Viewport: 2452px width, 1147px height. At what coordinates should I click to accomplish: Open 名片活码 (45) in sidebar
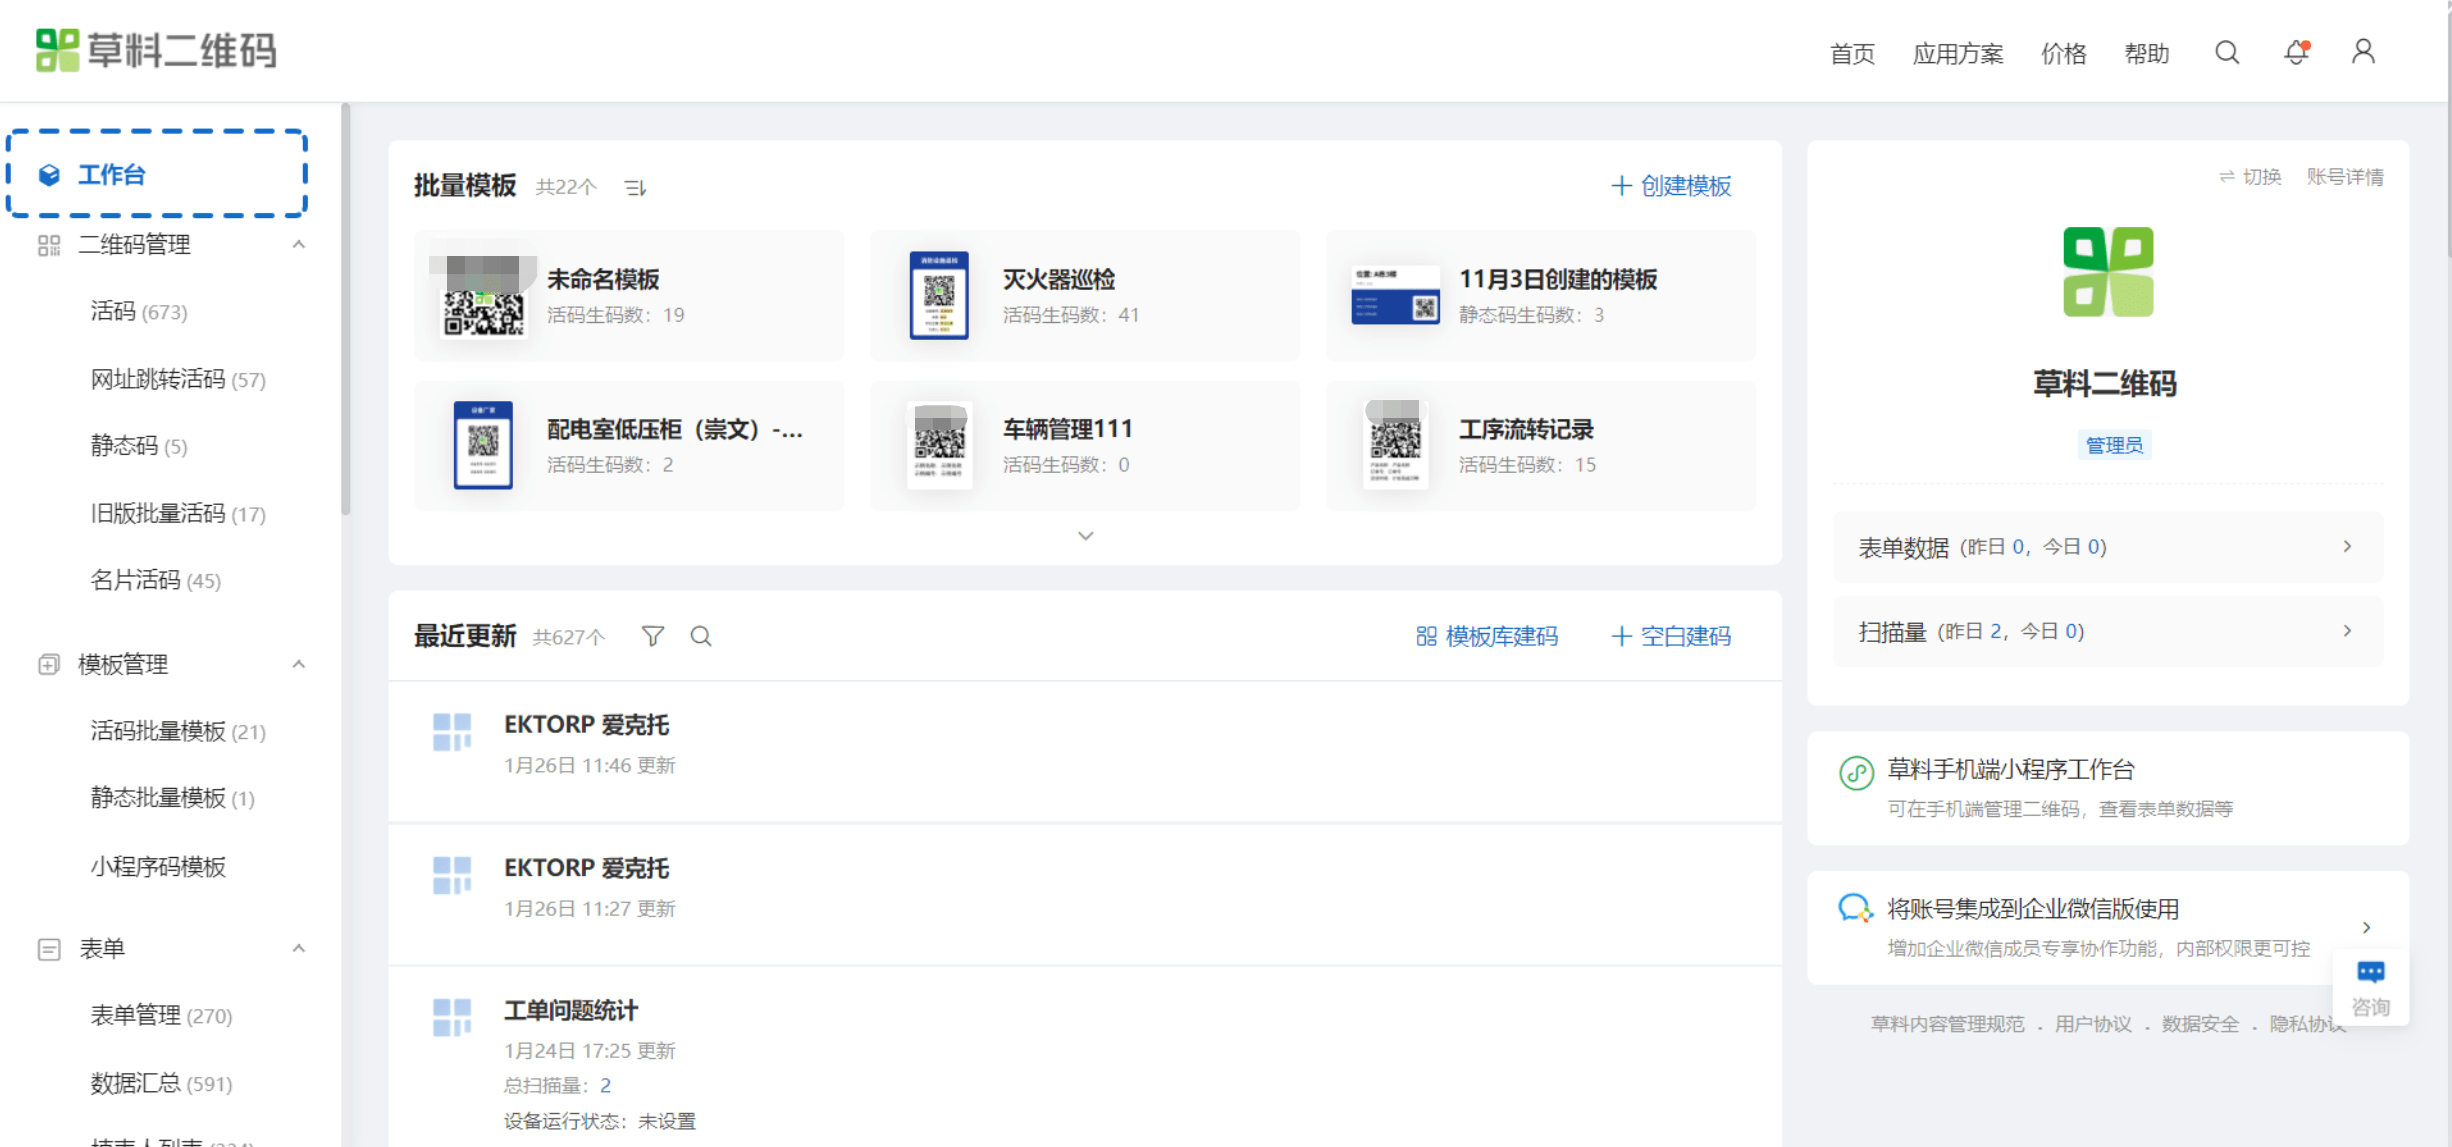click(x=156, y=581)
